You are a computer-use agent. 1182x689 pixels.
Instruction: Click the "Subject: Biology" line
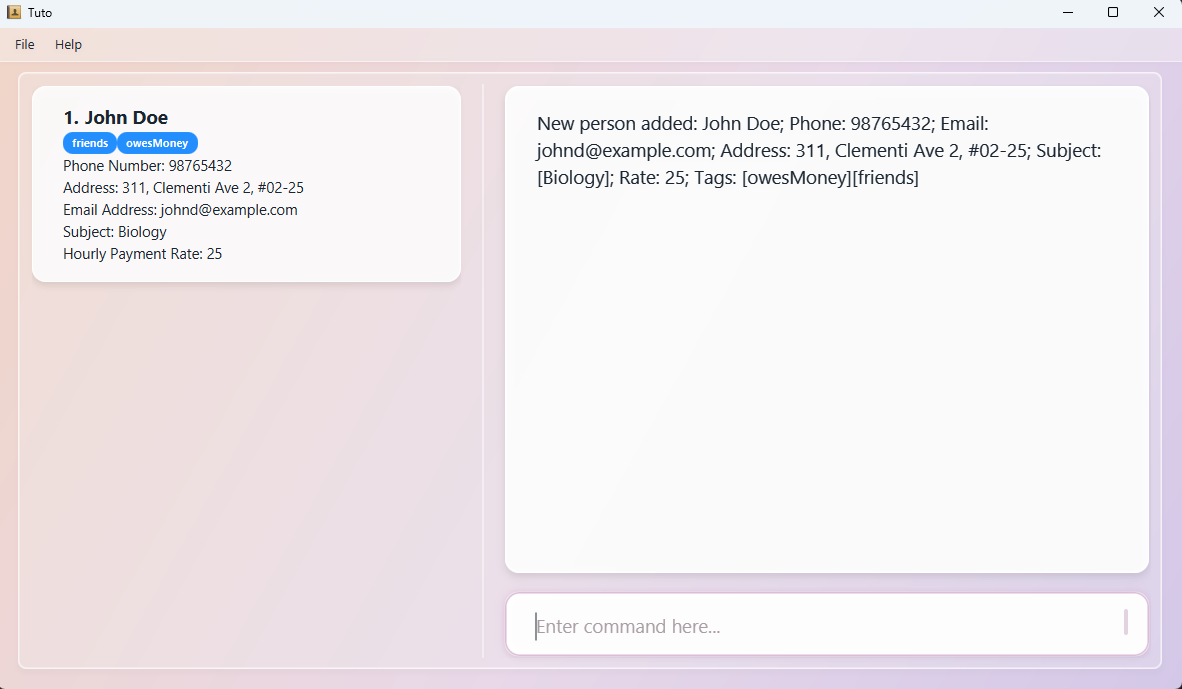pos(115,232)
